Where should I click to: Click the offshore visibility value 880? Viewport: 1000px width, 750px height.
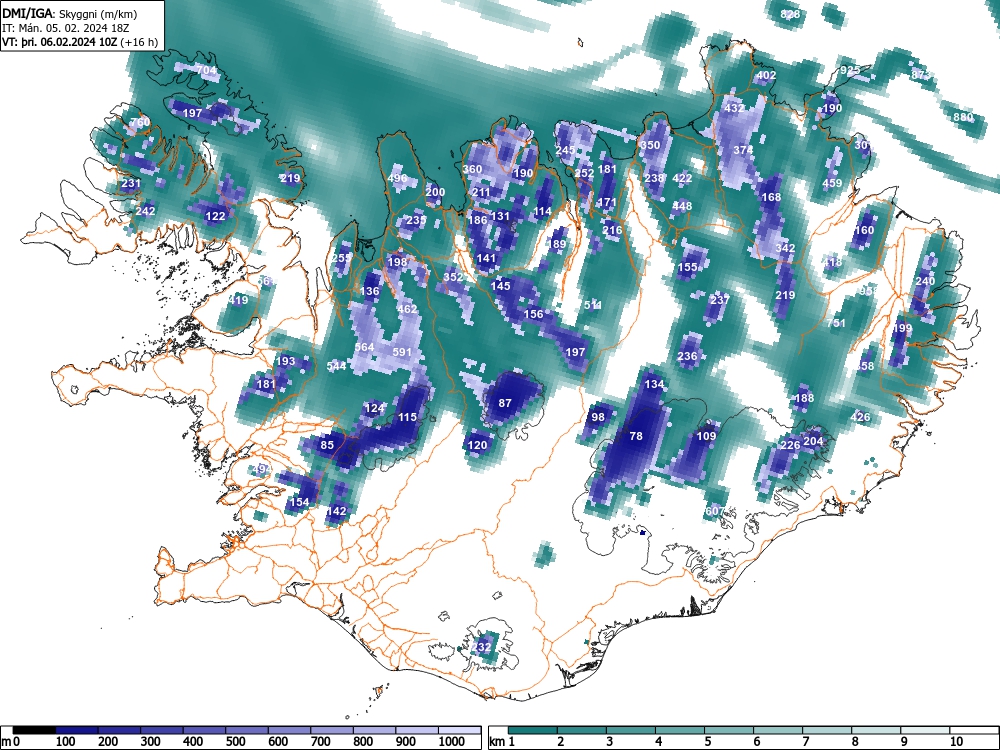963,117
